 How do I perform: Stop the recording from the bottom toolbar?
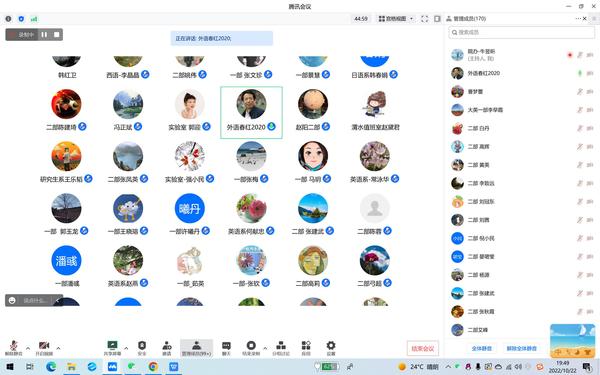pos(251,348)
